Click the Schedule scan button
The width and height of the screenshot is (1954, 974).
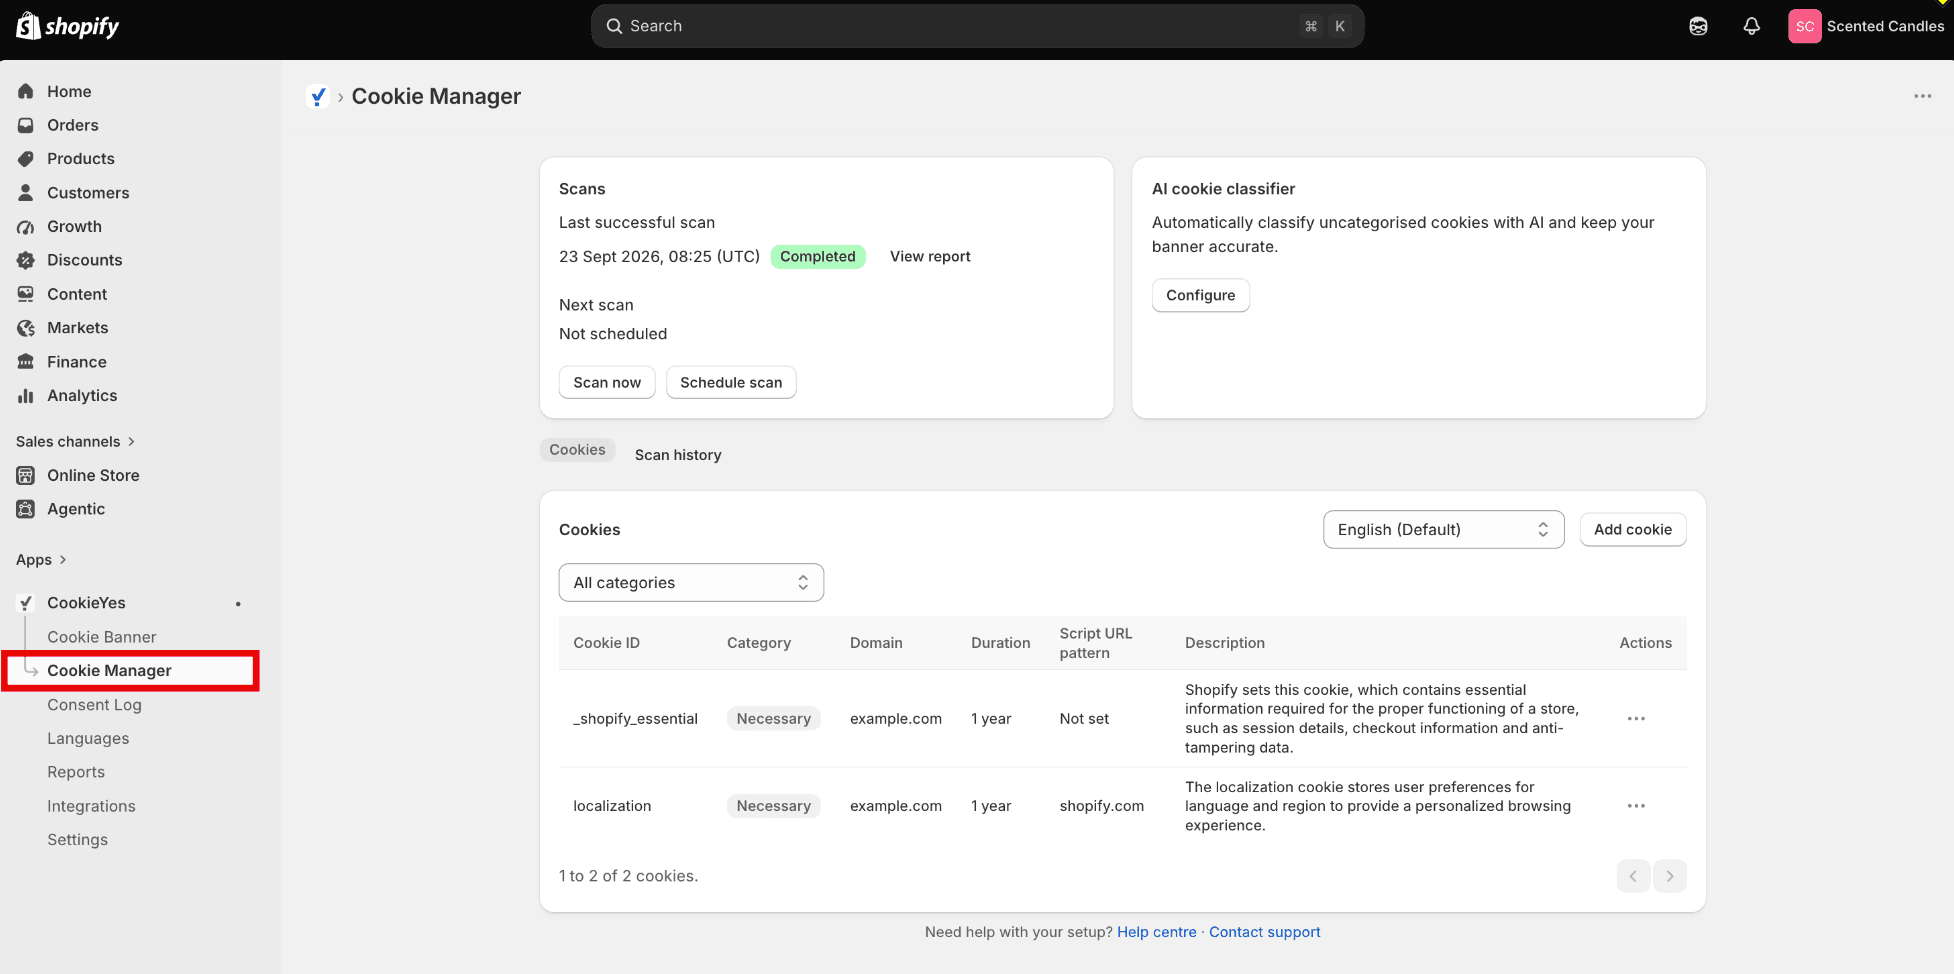coord(731,383)
